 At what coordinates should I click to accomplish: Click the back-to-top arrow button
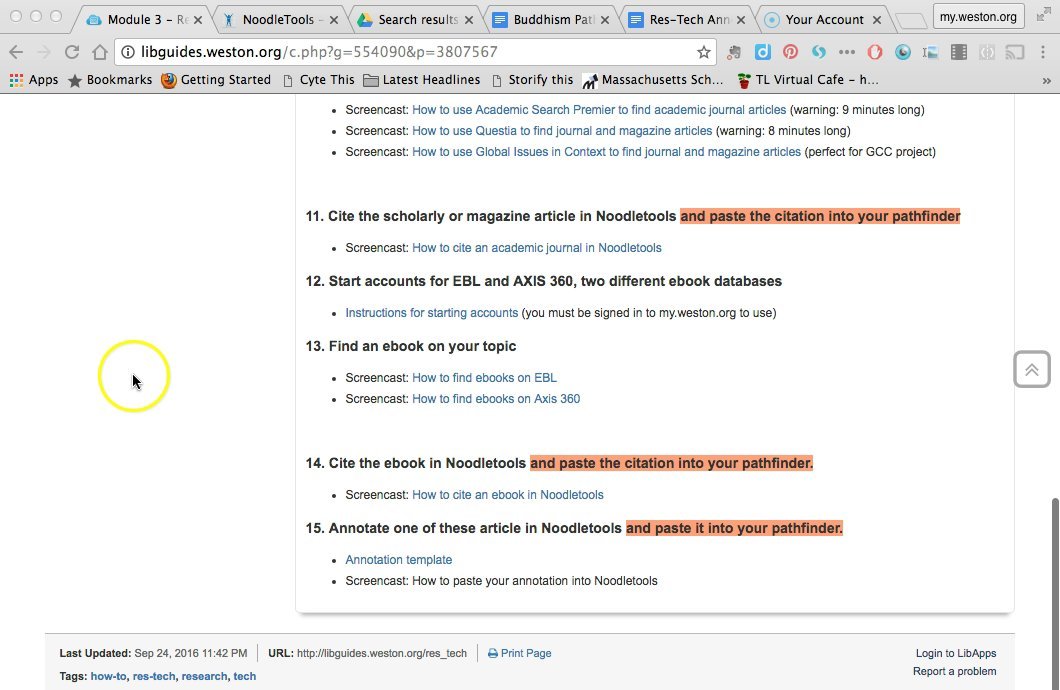pos(1031,369)
